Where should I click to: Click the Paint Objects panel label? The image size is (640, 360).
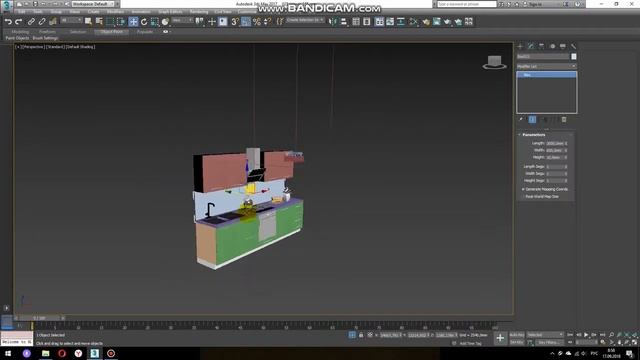click(x=17, y=38)
